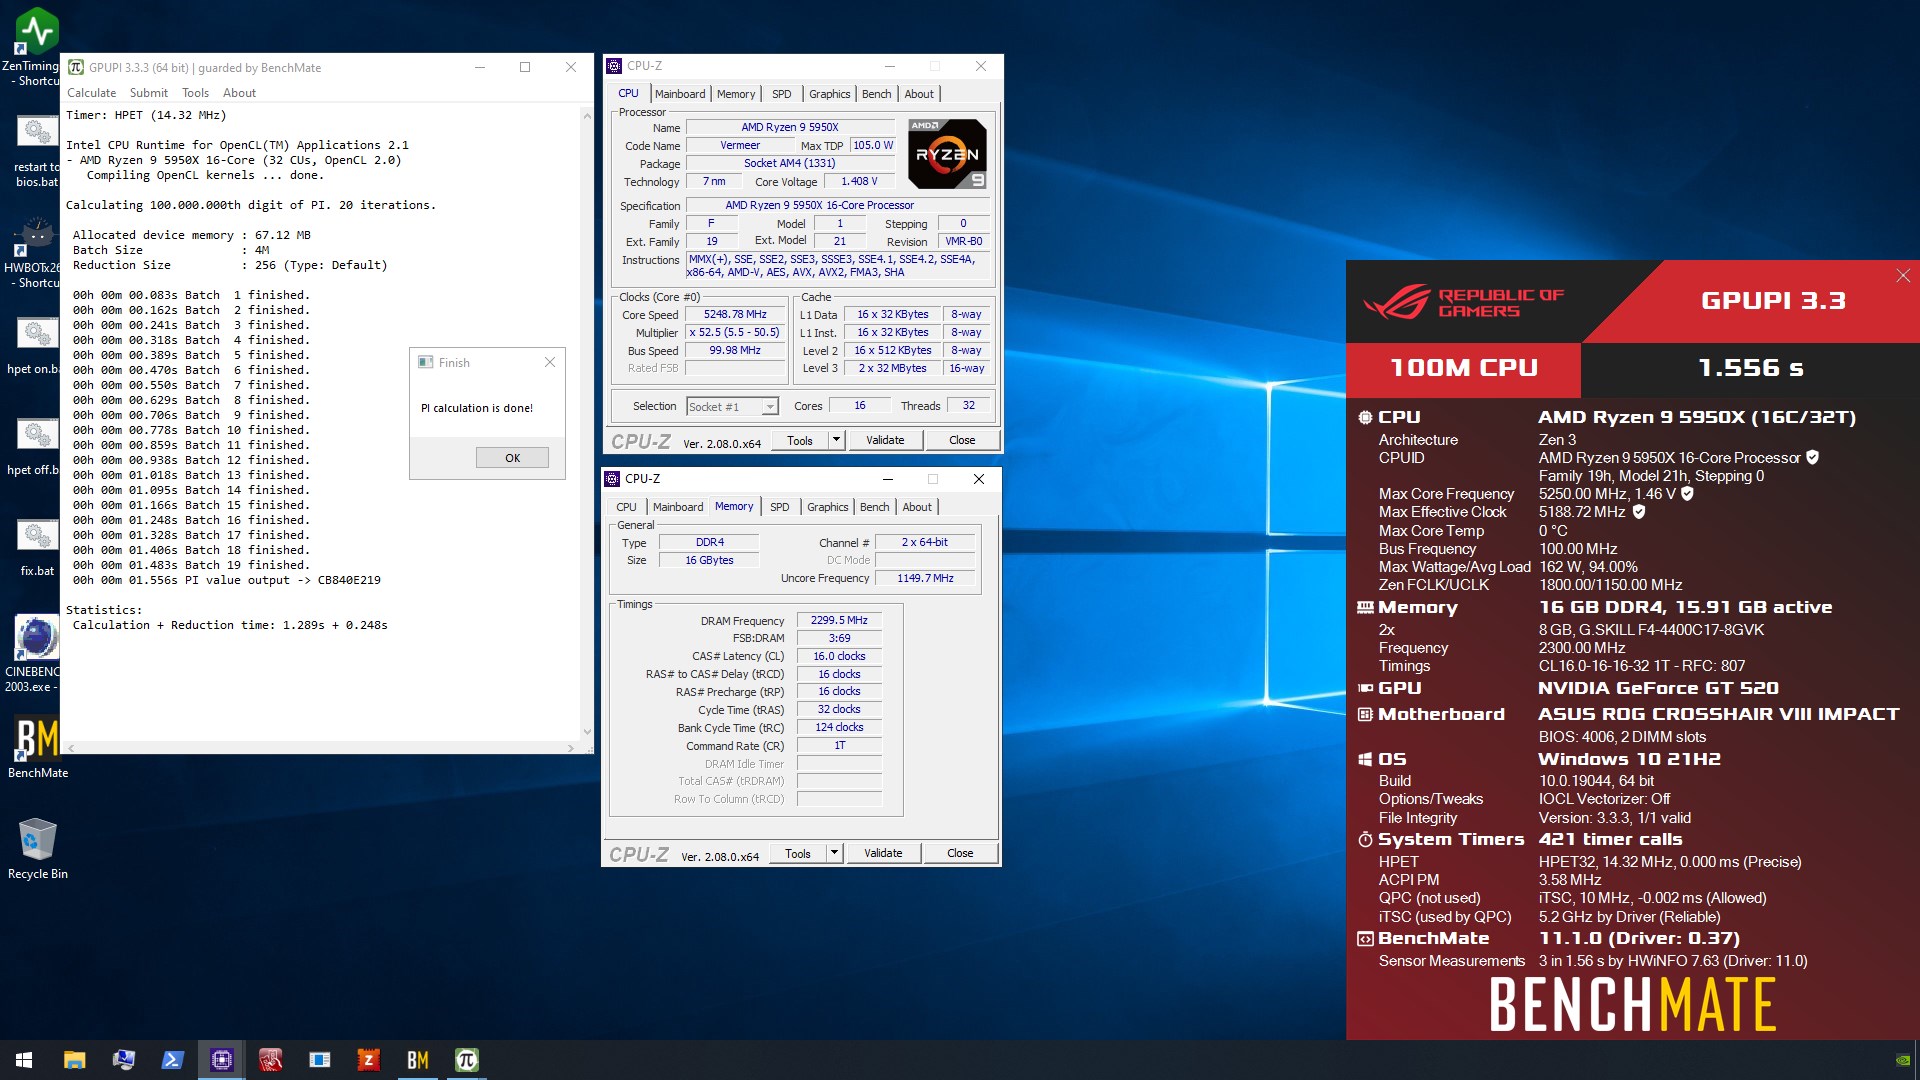Click the 1.556 s result score

pyautogui.click(x=1750, y=367)
